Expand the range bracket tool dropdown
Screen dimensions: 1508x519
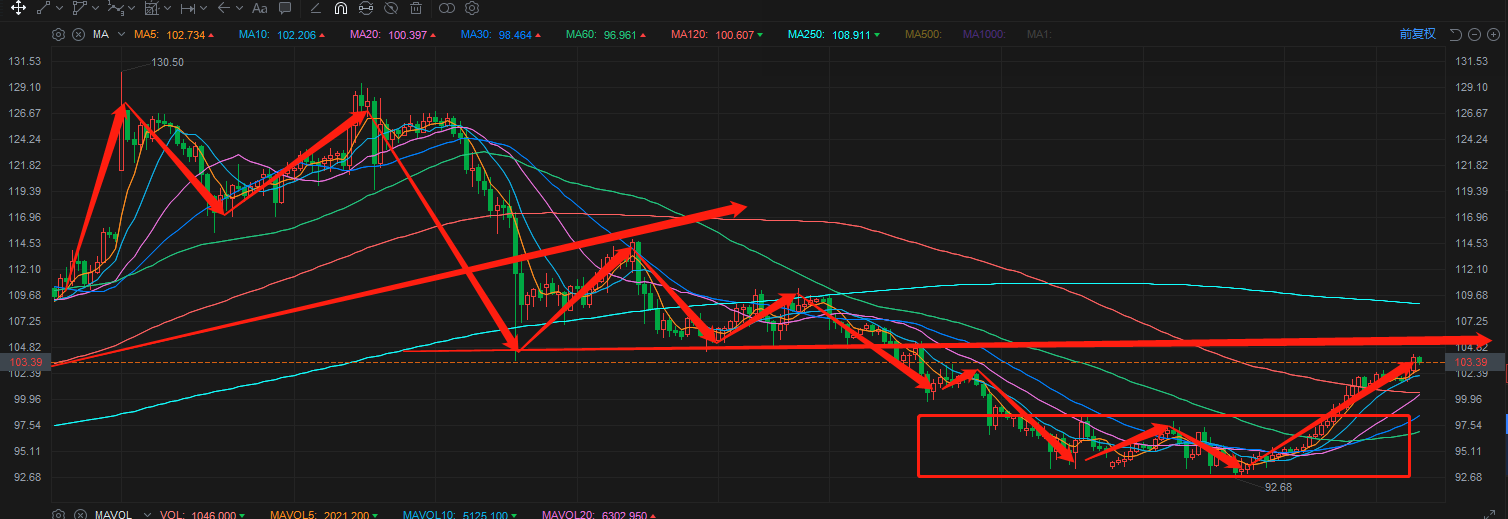(x=204, y=8)
